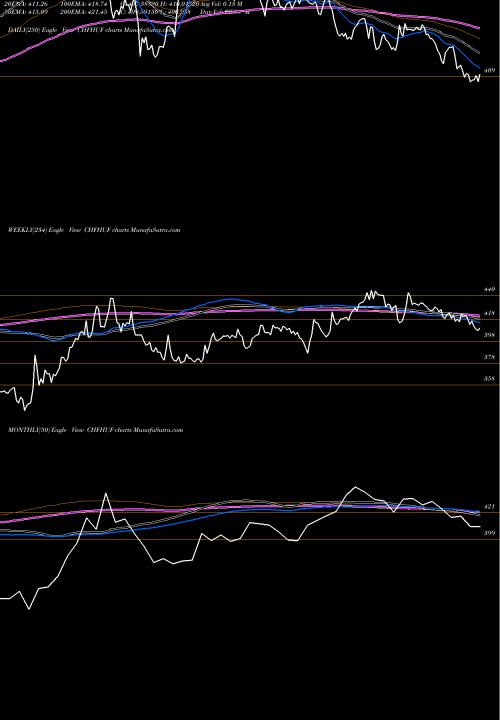Click the 358 price label on weekly chart
500x720 pixels.
click(x=489, y=379)
